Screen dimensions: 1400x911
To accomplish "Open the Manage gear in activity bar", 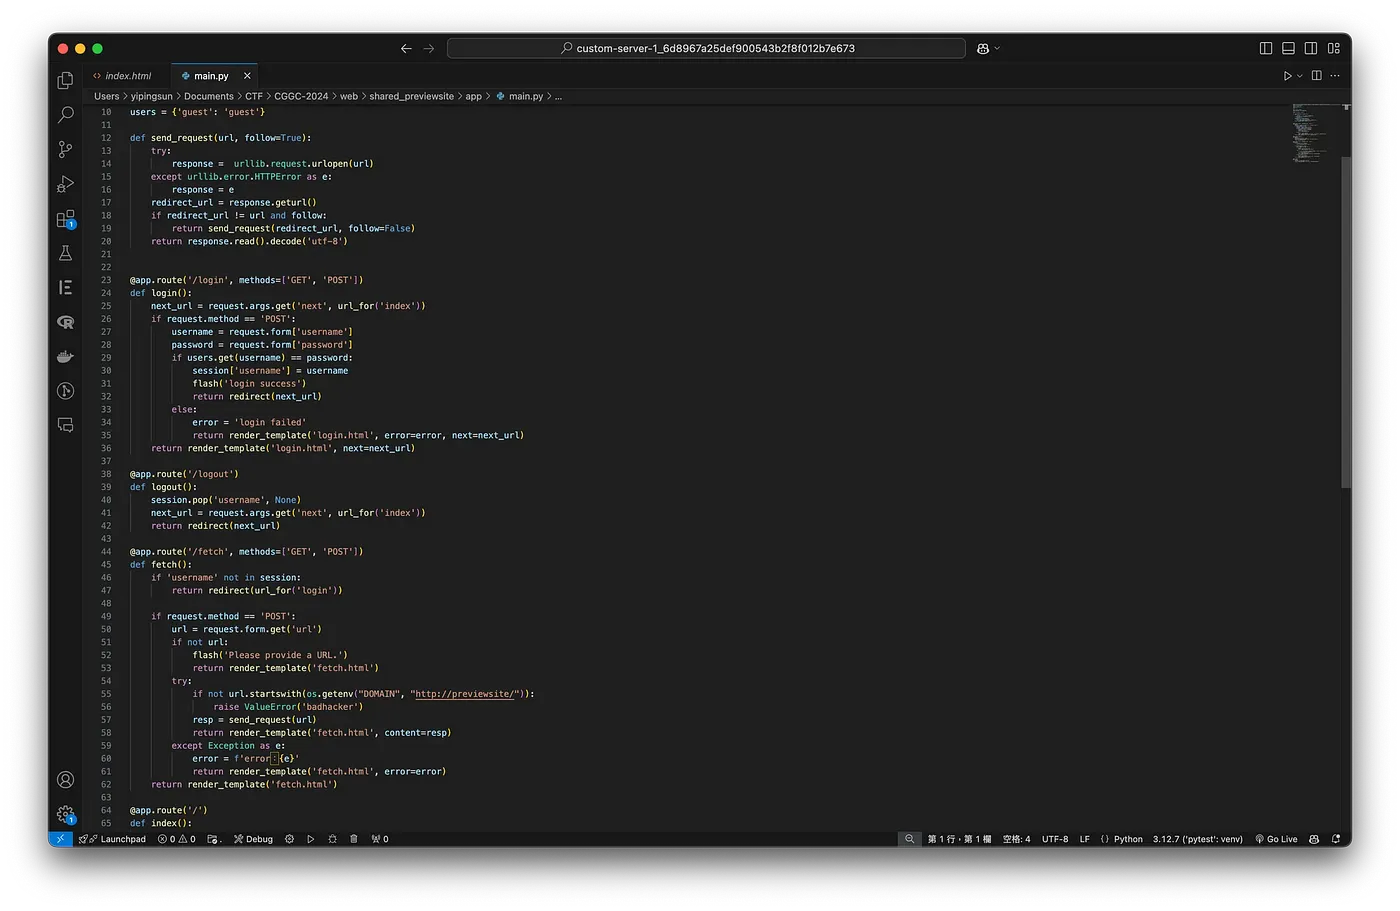I will (x=66, y=814).
